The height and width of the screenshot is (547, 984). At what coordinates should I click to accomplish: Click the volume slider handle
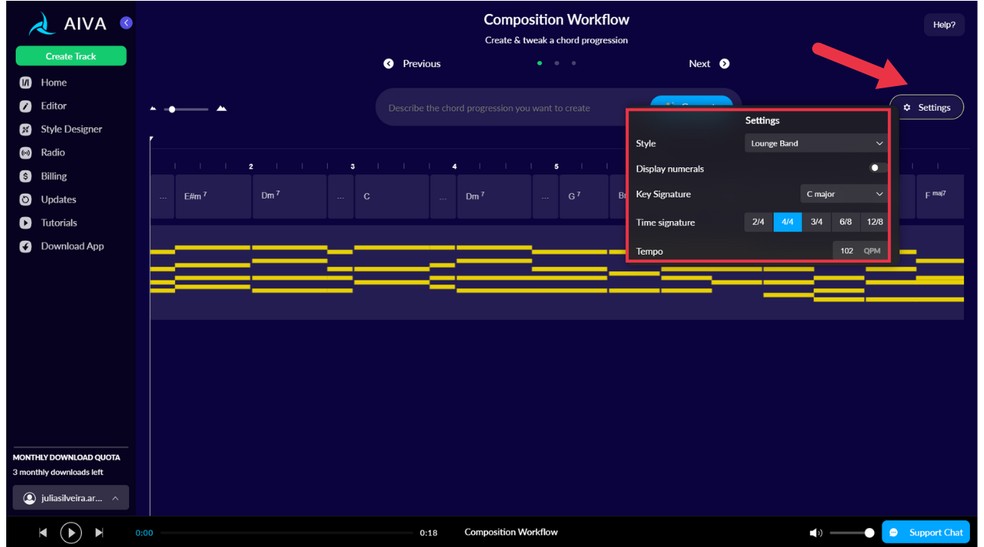869,533
